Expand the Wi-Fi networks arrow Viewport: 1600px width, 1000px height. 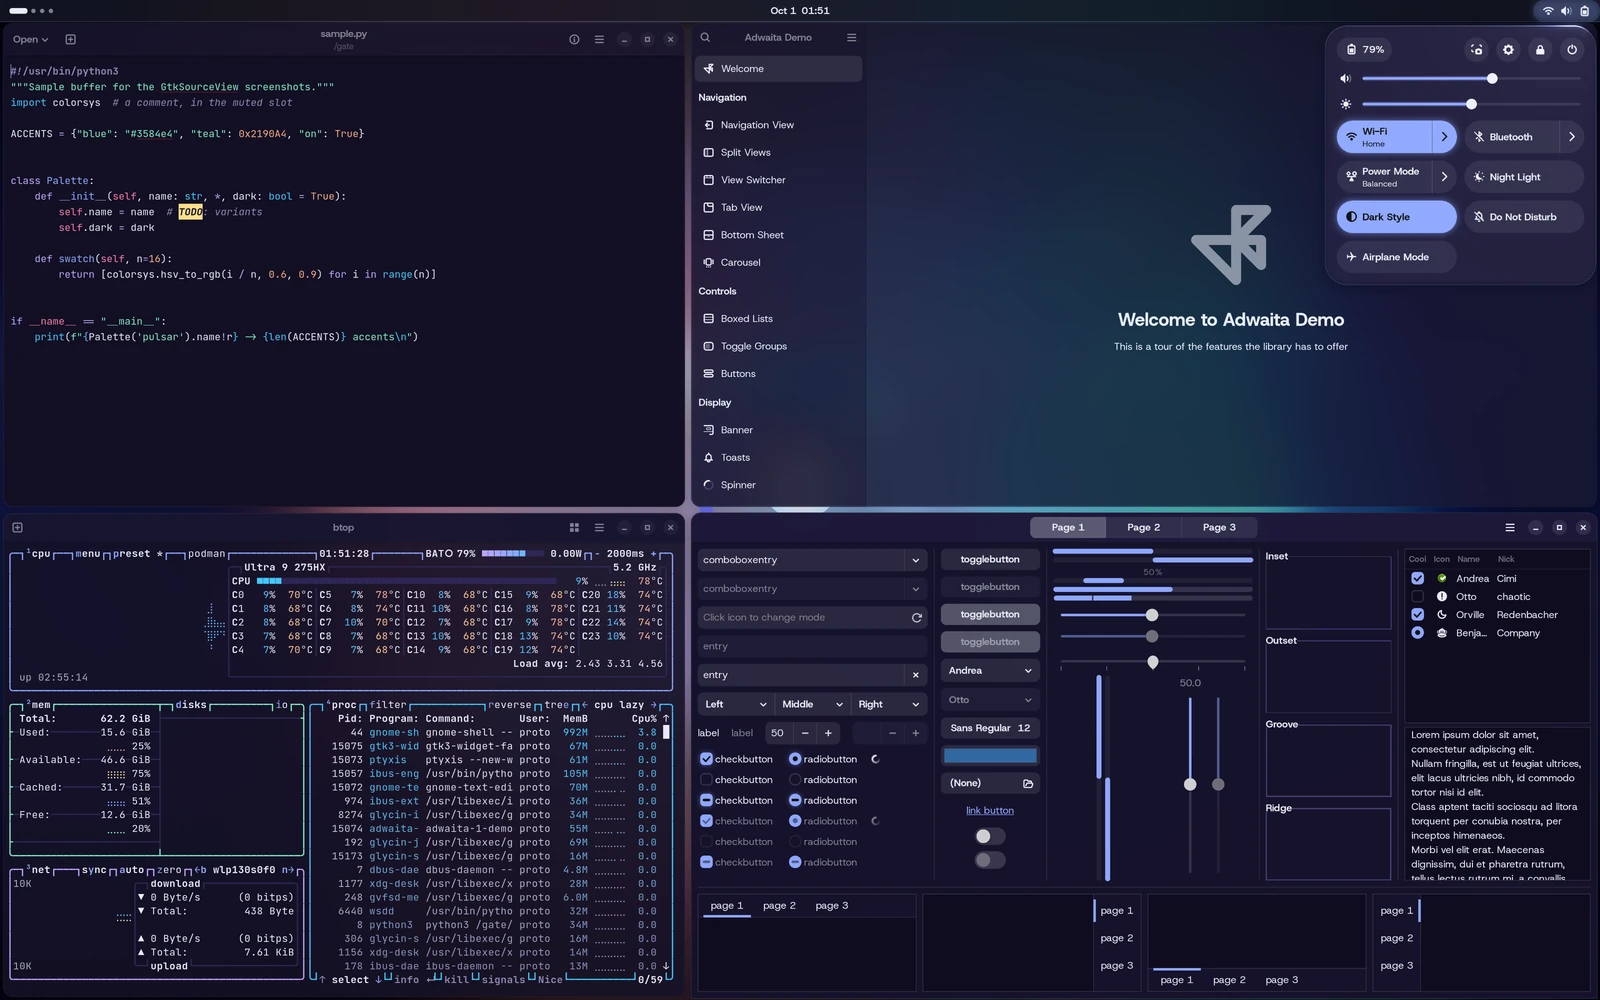[x=1444, y=137]
